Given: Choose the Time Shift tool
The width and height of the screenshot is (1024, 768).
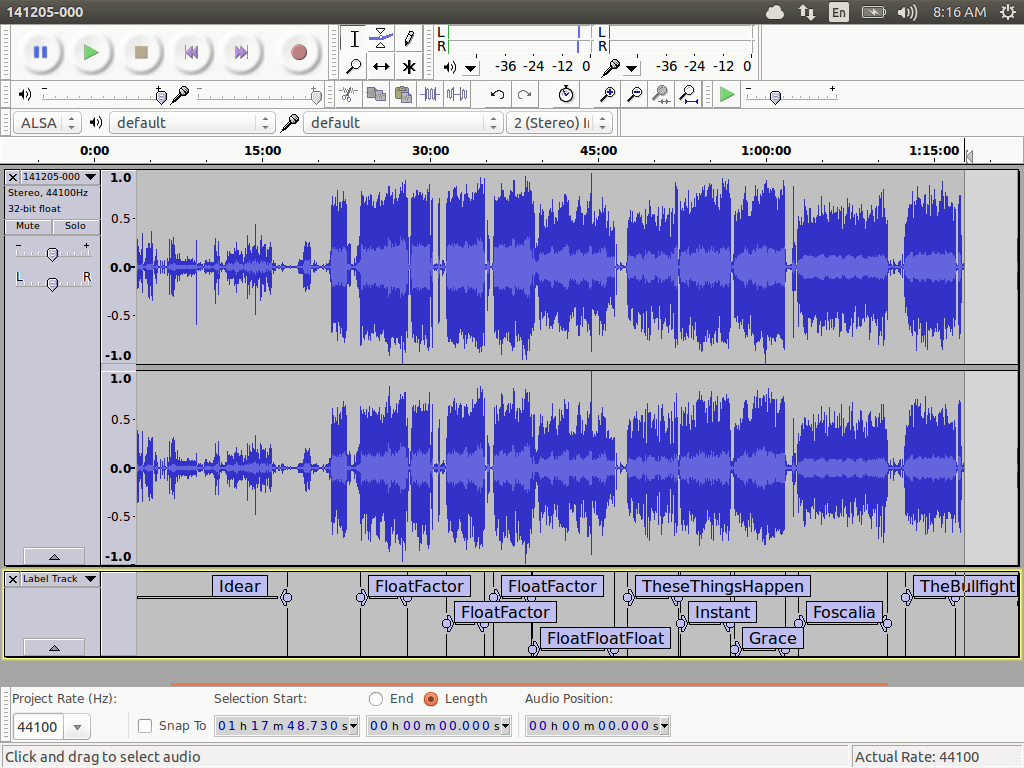Looking at the screenshot, I should coord(381,67).
